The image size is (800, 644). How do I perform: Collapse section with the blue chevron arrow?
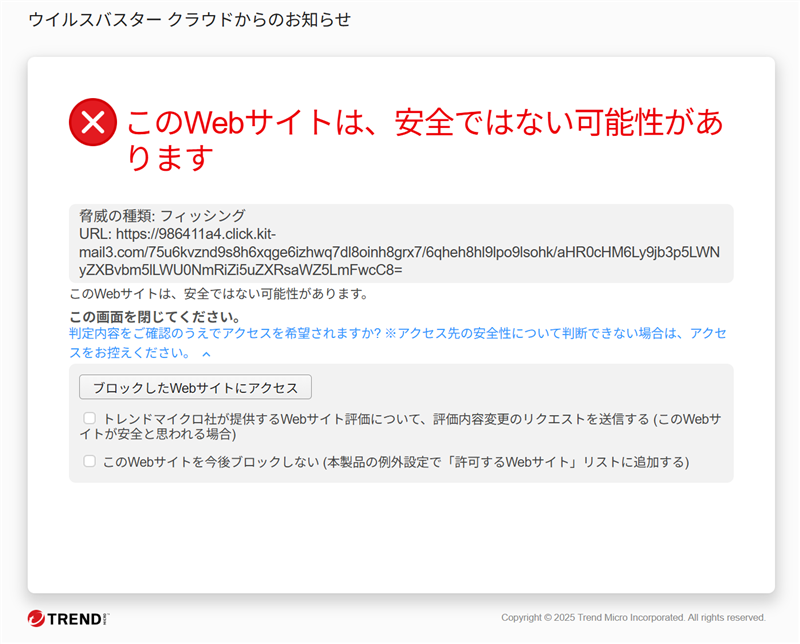(206, 354)
